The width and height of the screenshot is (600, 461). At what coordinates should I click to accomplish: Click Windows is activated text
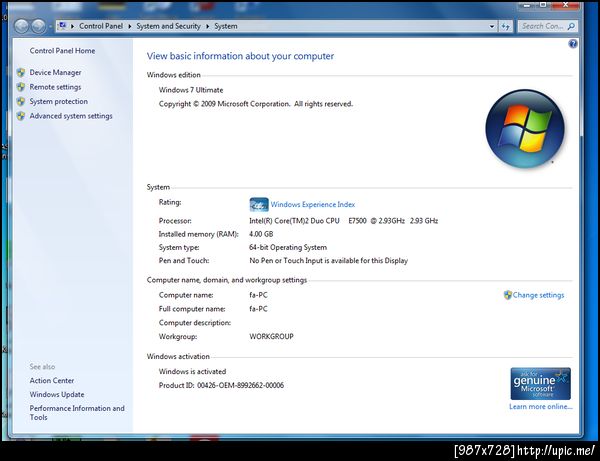pyautogui.click(x=192, y=371)
